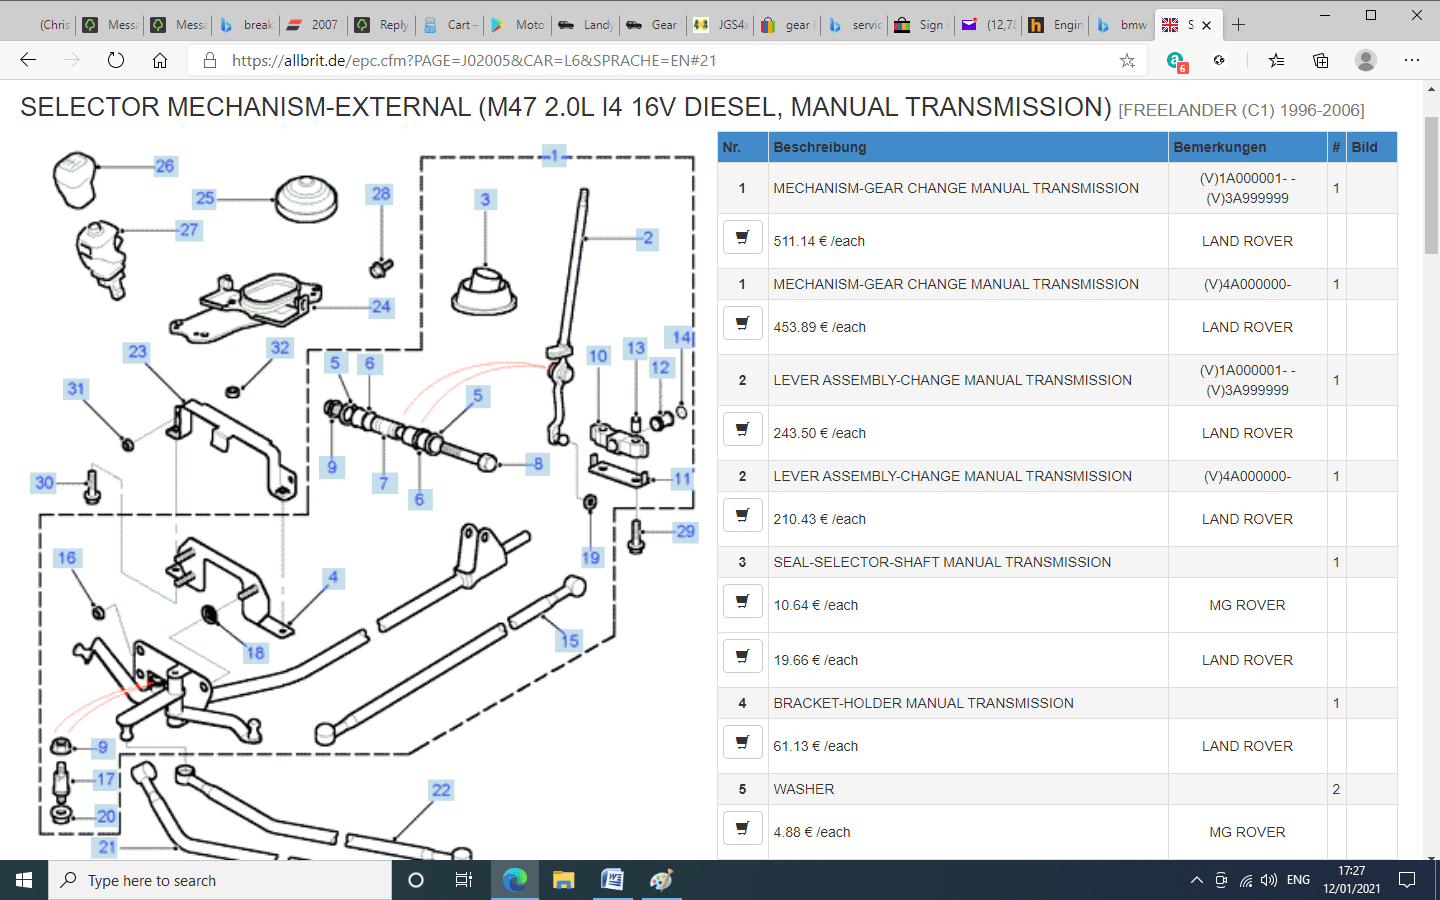1440x900 pixels.
Task: Open Paint from taskbar
Action: point(661,880)
